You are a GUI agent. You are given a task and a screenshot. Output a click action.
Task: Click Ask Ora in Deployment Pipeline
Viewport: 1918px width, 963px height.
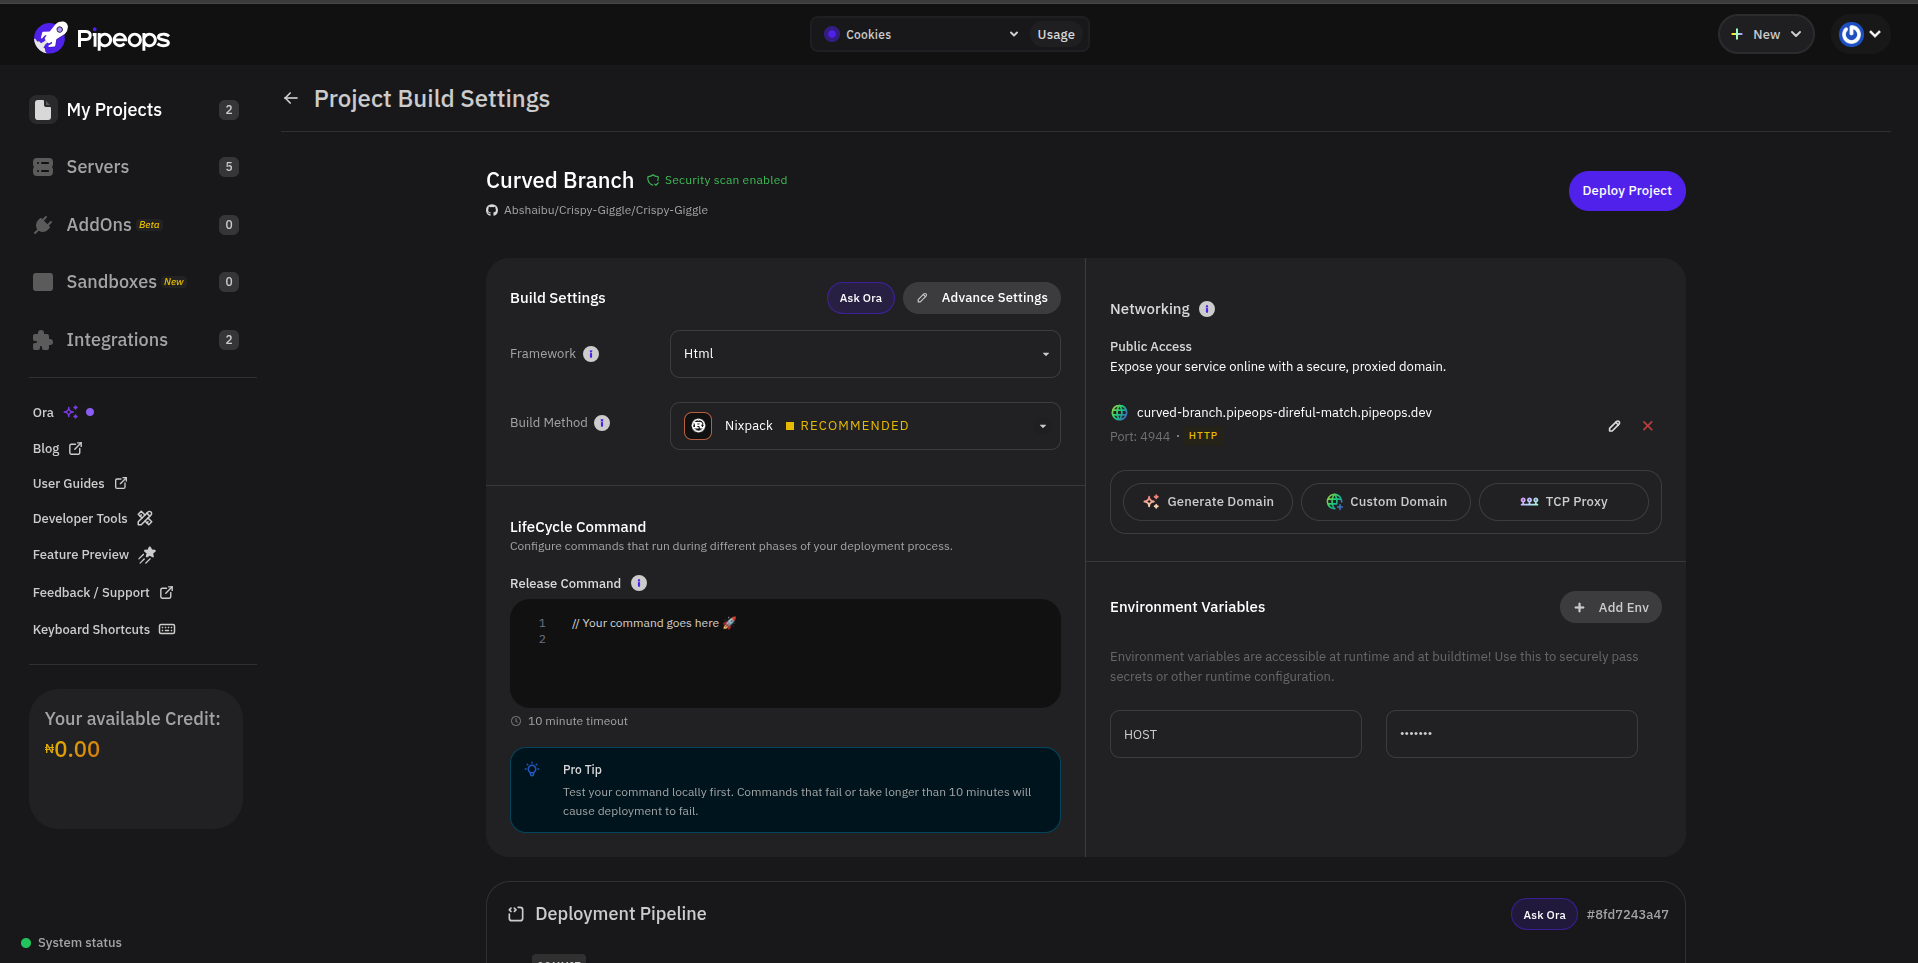[1544, 914]
